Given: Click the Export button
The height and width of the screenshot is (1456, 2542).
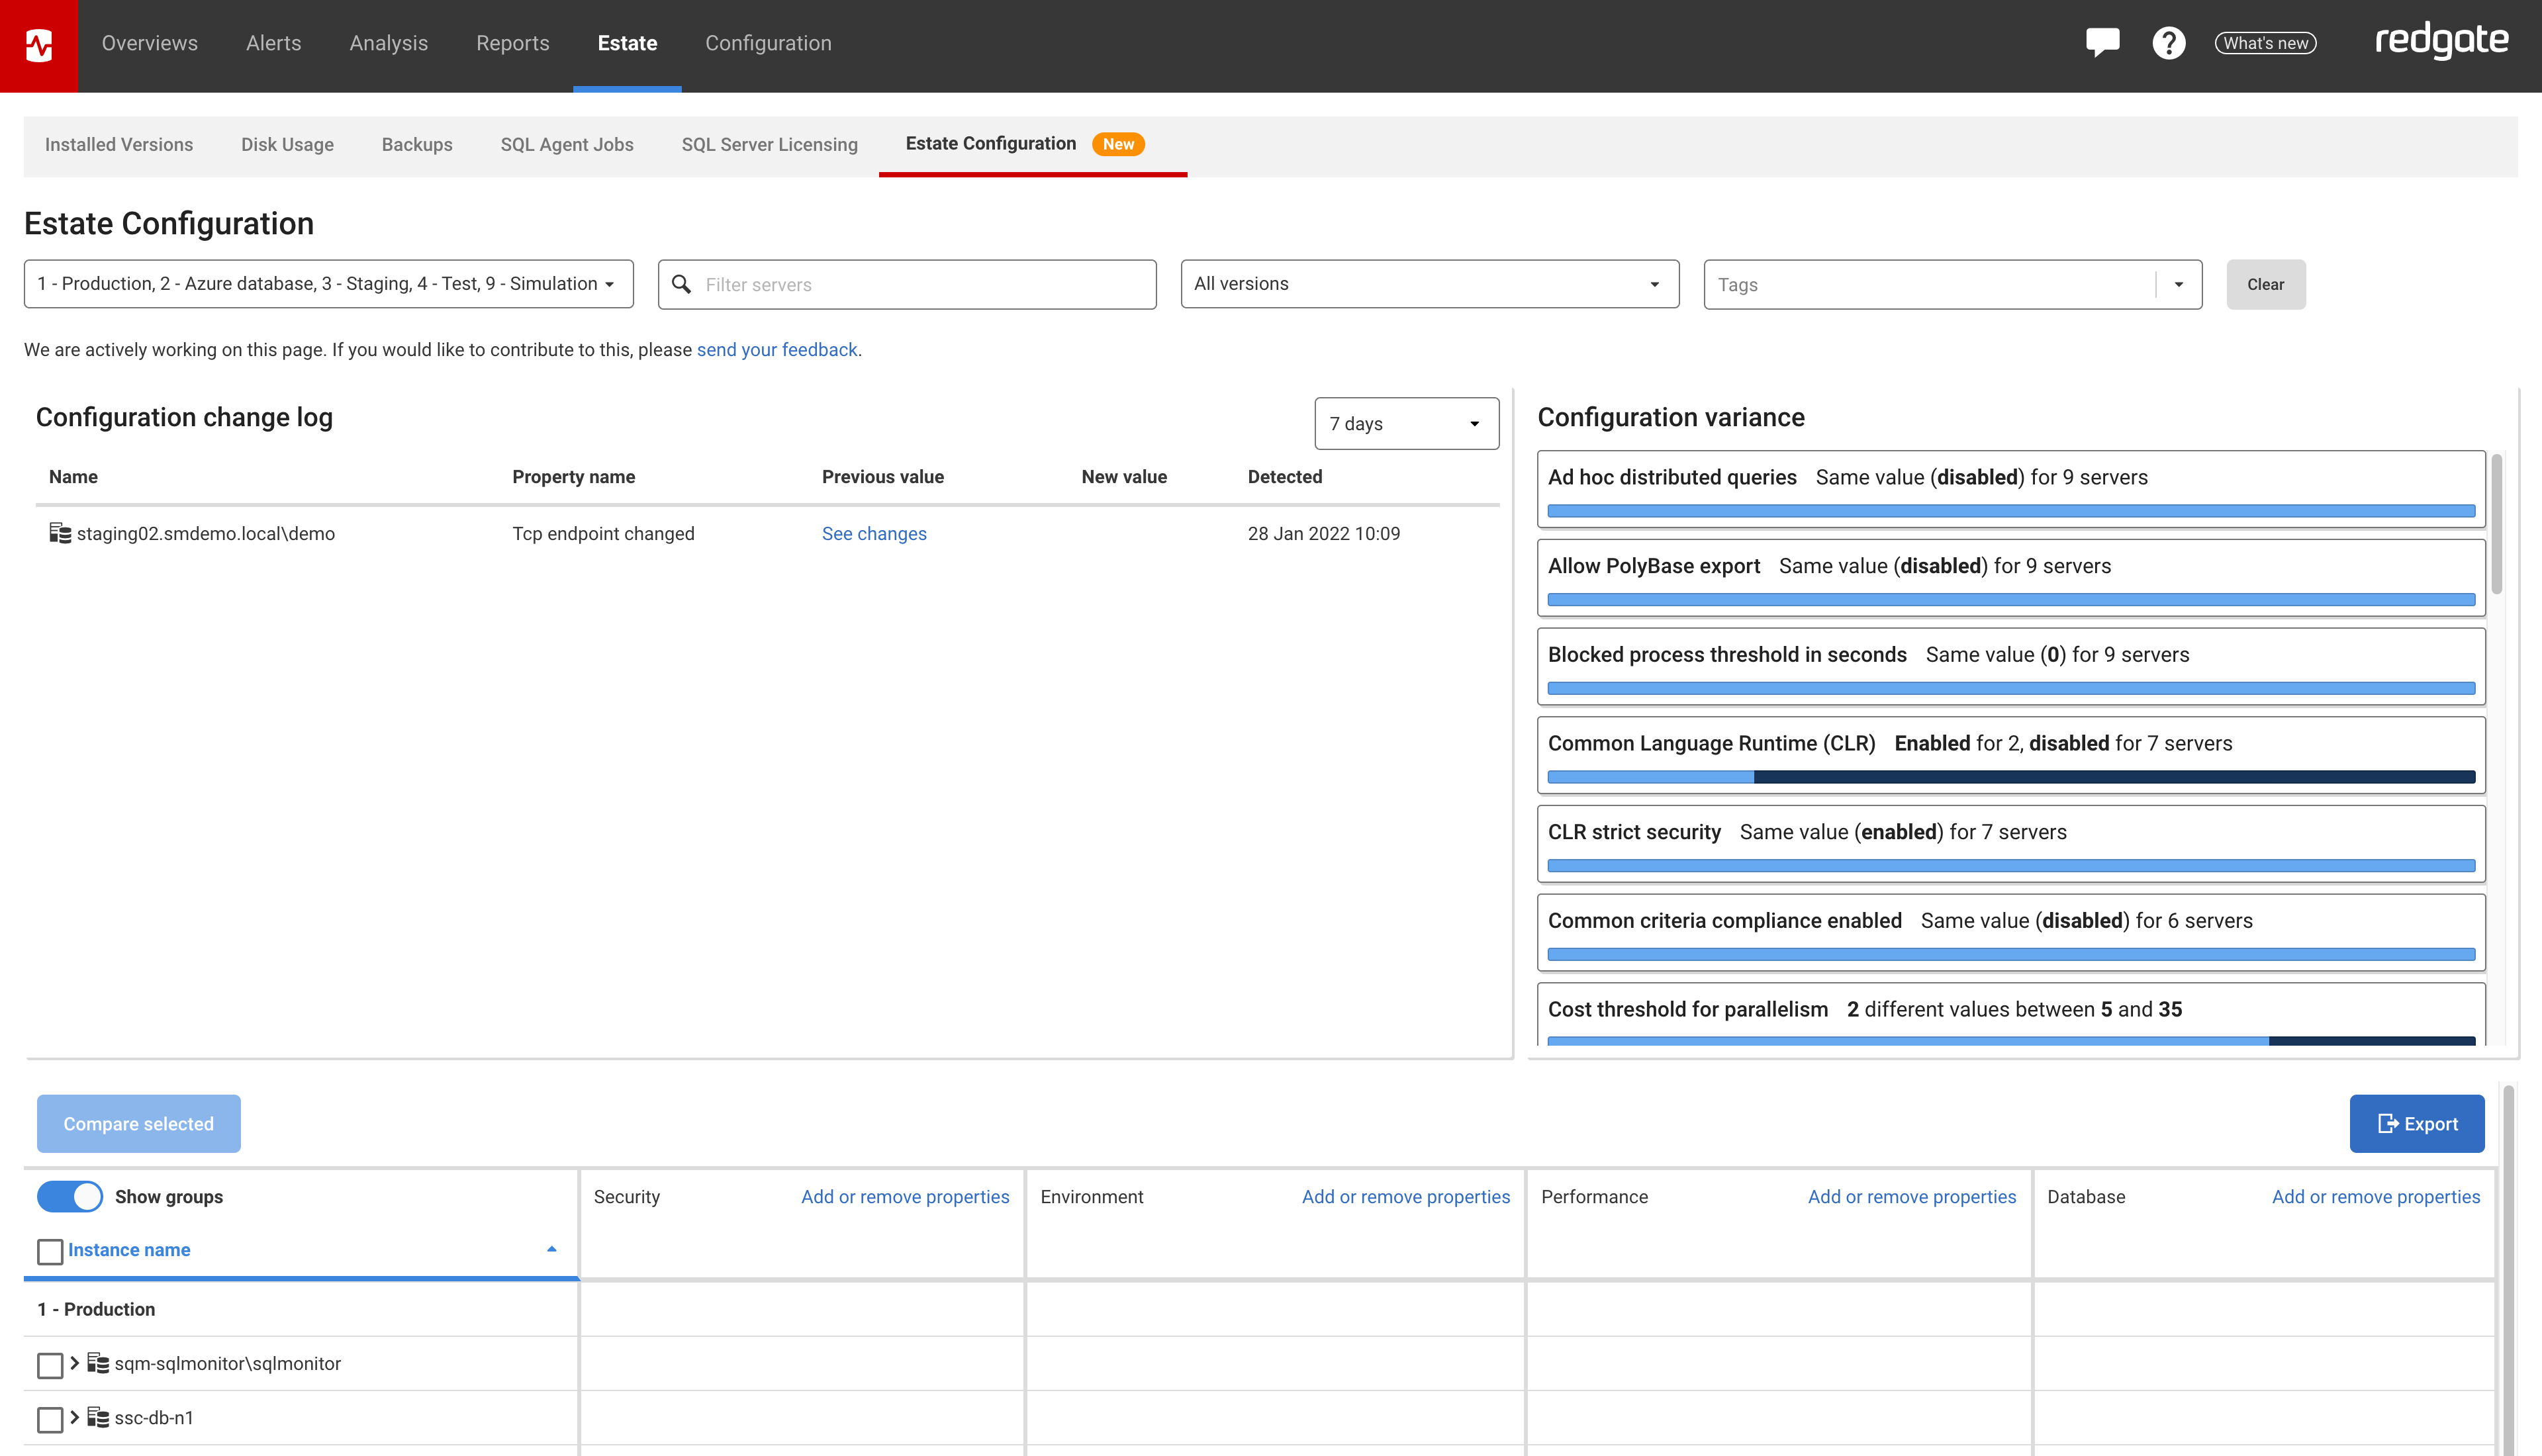Looking at the screenshot, I should [2416, 1124].
